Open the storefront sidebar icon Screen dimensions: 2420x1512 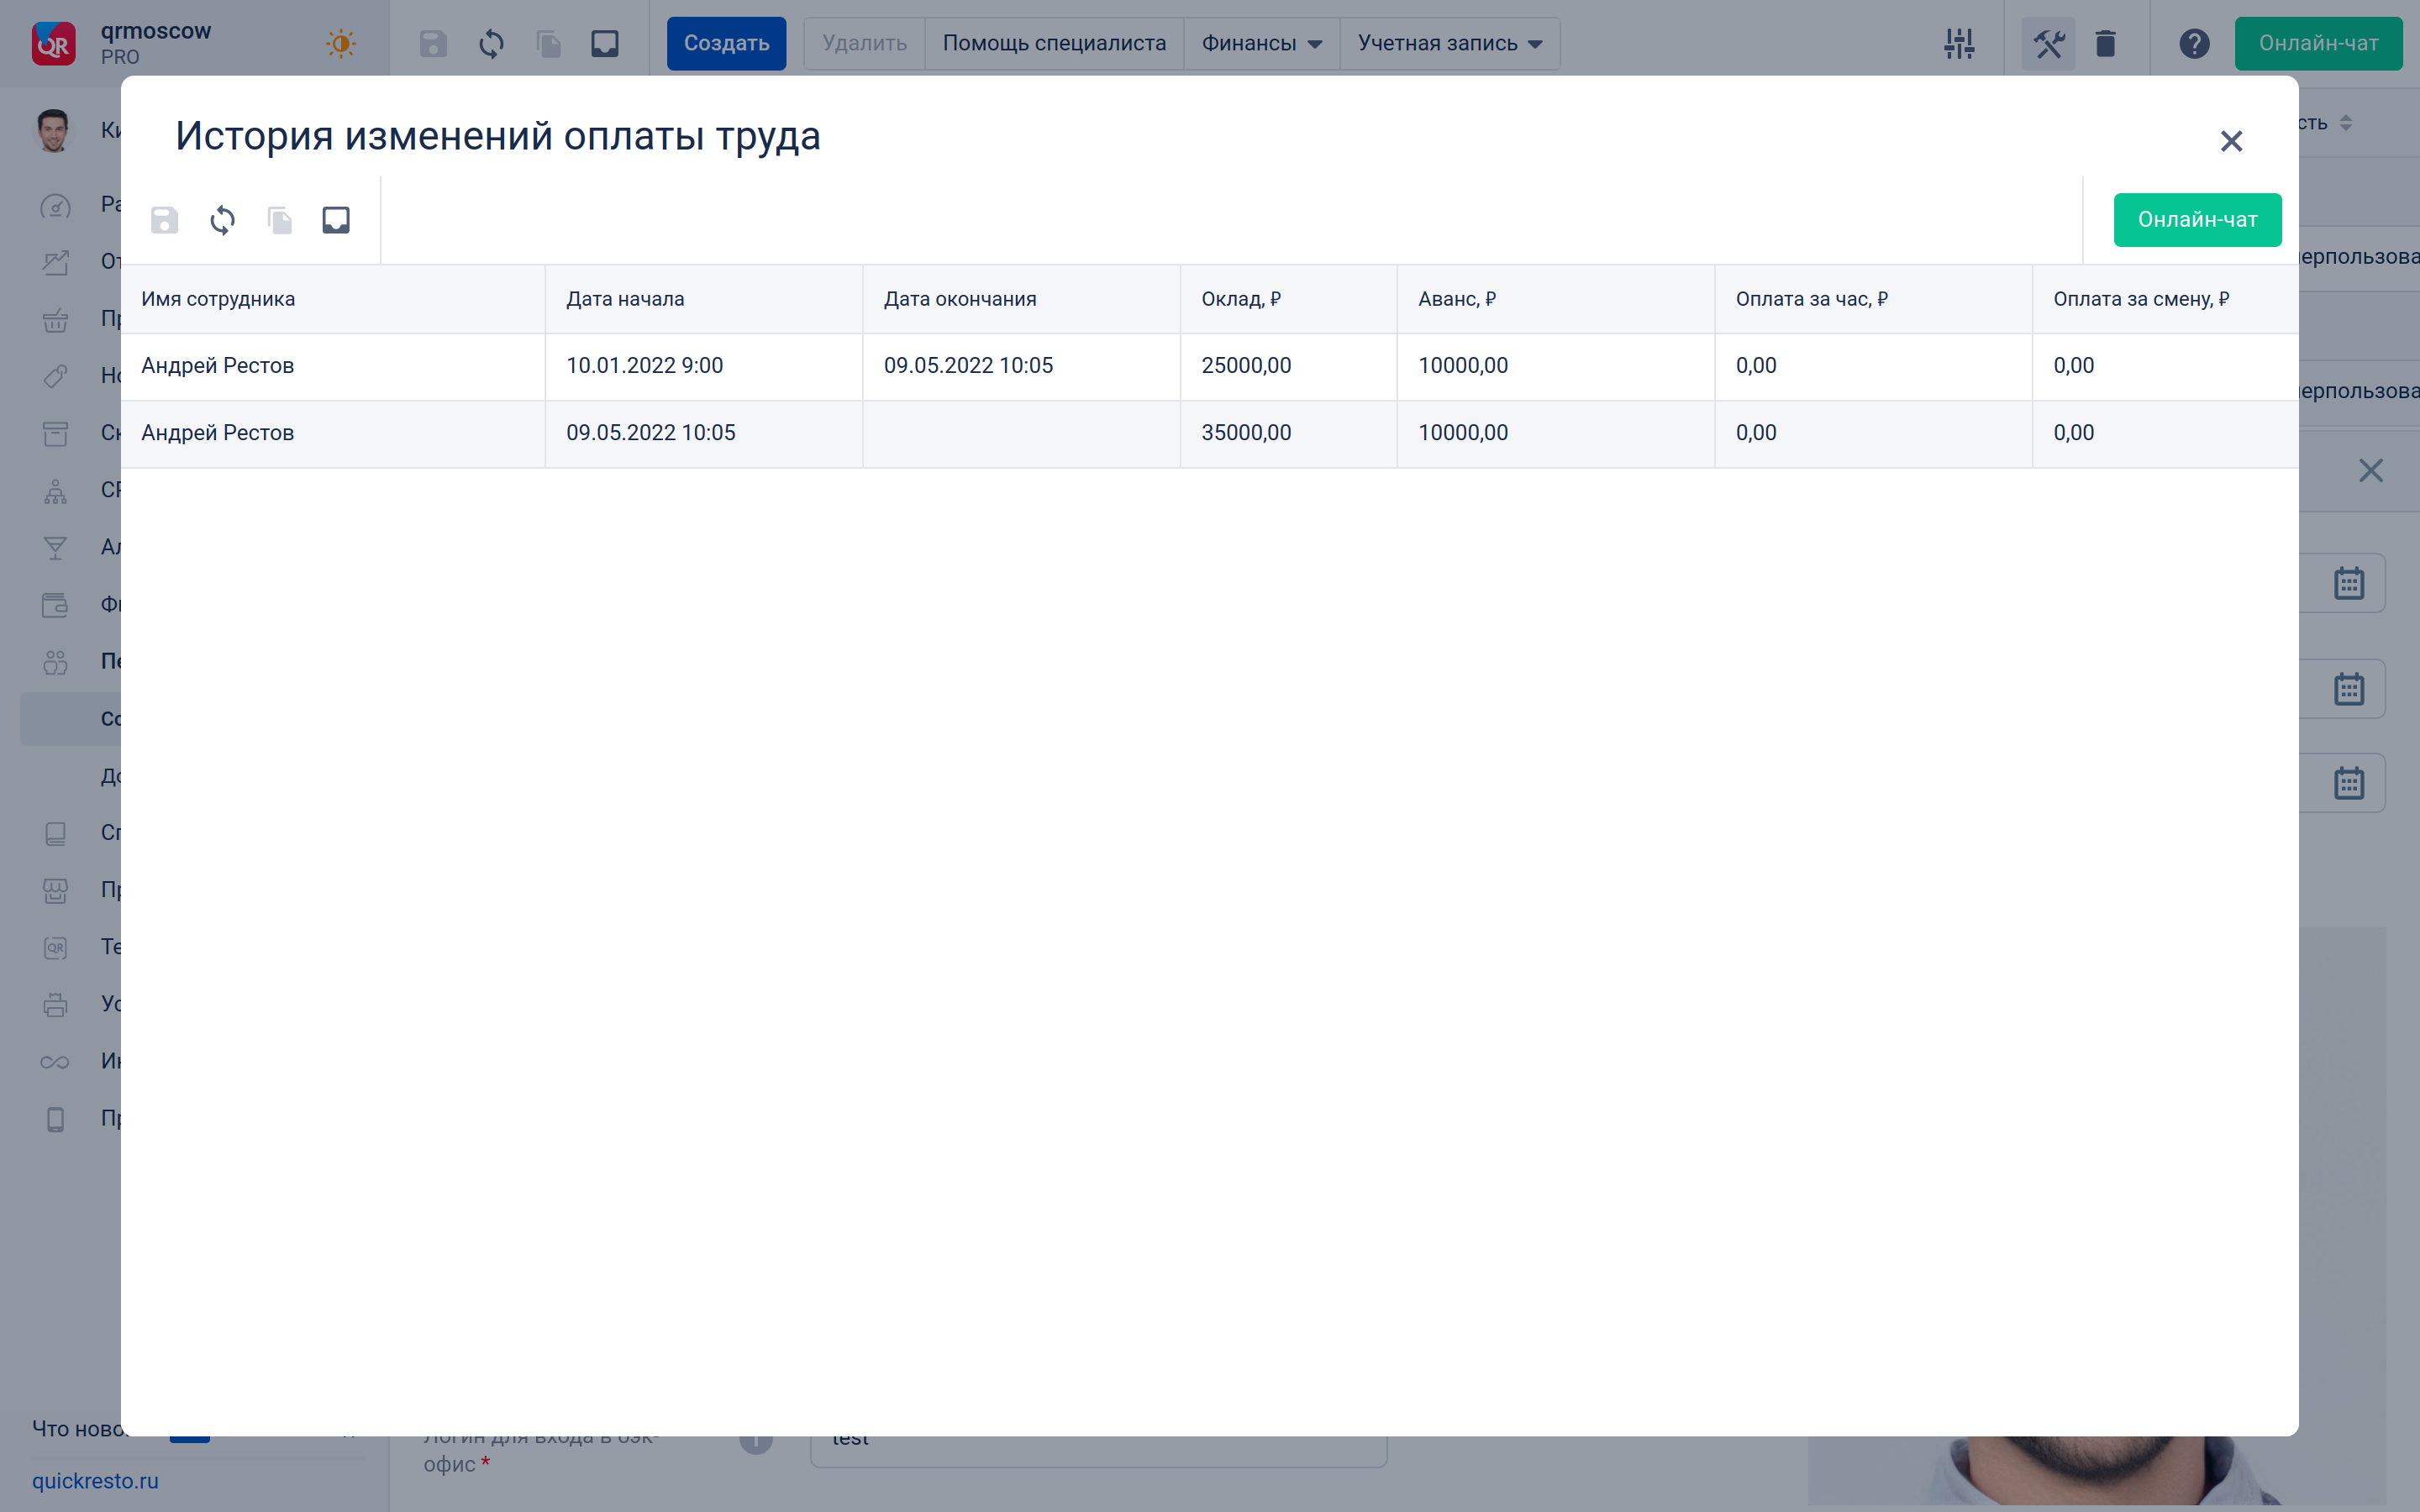pyautogui.click(x=55, y=890)
